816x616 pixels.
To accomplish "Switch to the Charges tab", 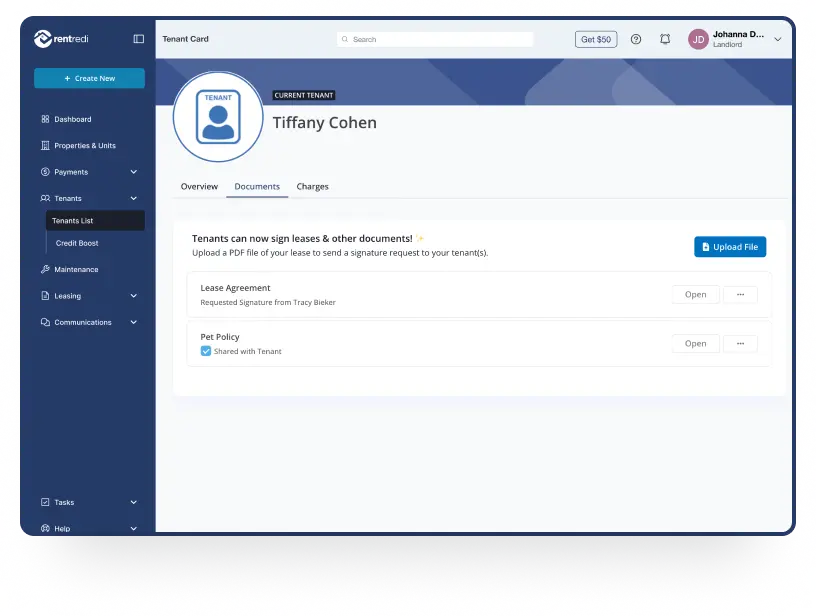I will click(x=312, y=187).
